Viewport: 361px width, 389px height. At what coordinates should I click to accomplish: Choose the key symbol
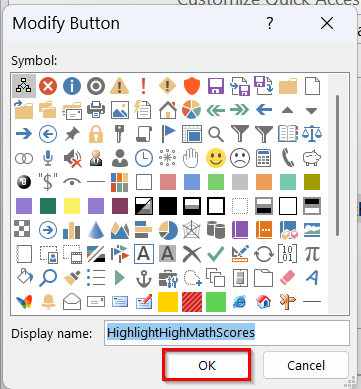(x=120, y=134)
